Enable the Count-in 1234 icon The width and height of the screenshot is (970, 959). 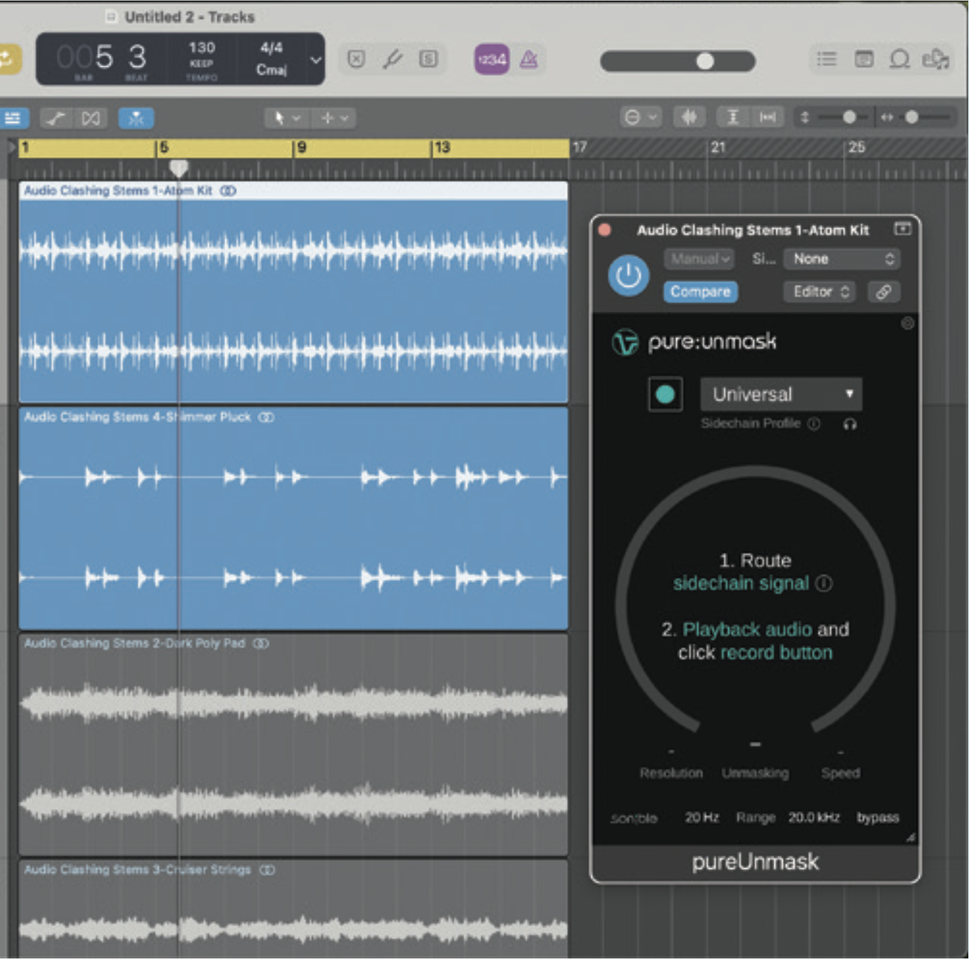click(492, 59)
